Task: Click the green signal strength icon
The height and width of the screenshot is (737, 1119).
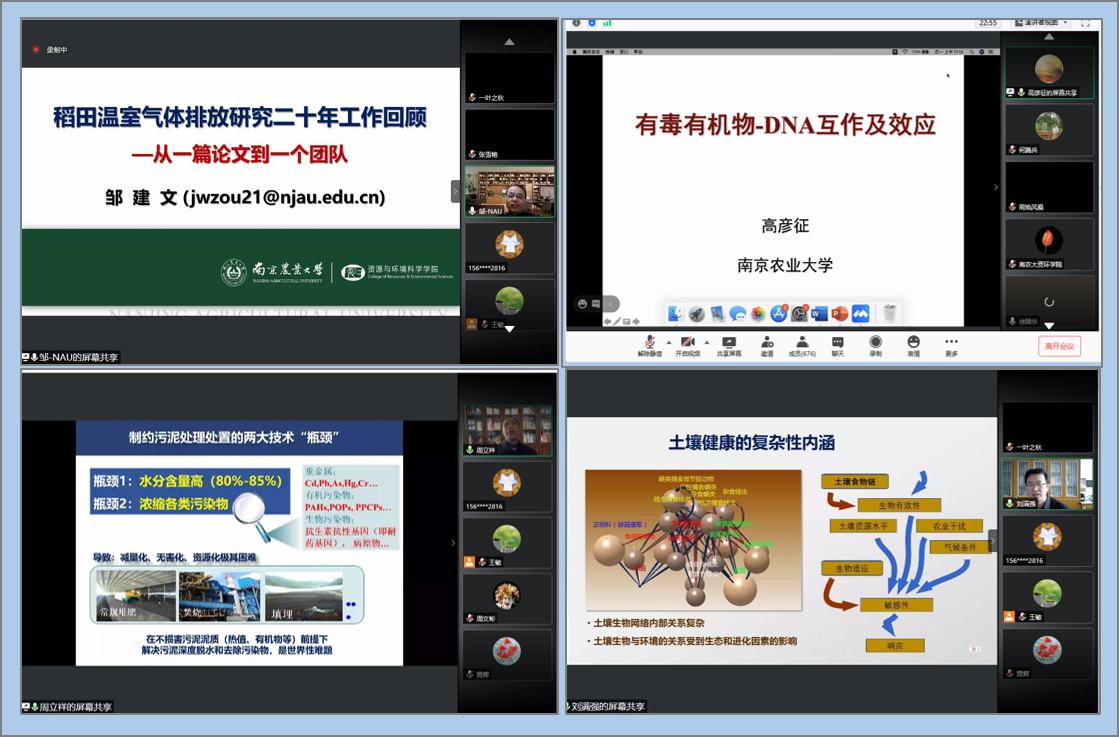Action: 607,22
